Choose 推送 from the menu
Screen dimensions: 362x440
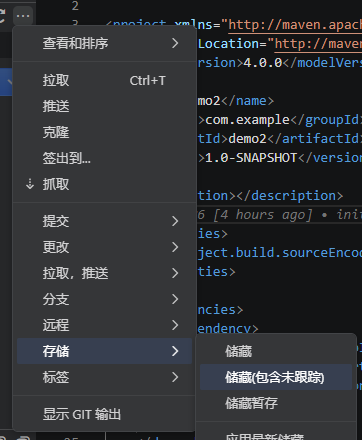click(x=104, y=106)
